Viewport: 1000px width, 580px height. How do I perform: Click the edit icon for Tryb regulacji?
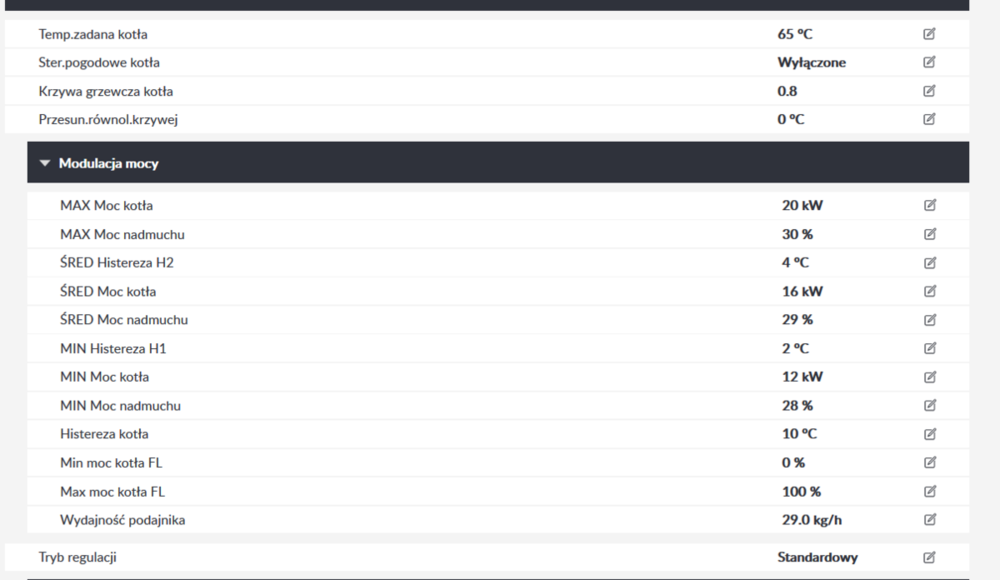pyautogui.click(x=929, y=557)
